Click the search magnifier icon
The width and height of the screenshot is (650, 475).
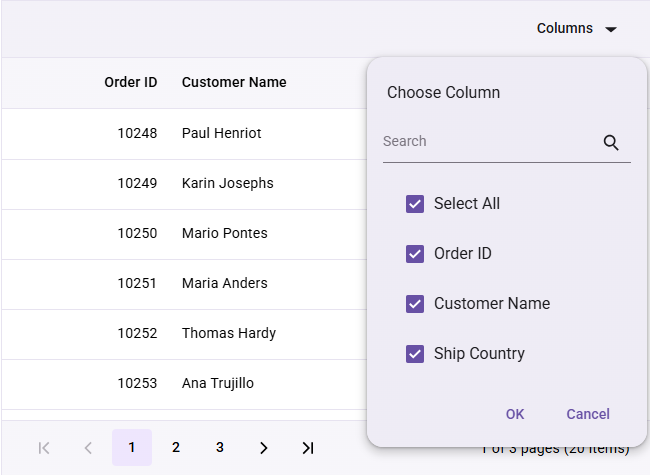[x=611, y=143]
